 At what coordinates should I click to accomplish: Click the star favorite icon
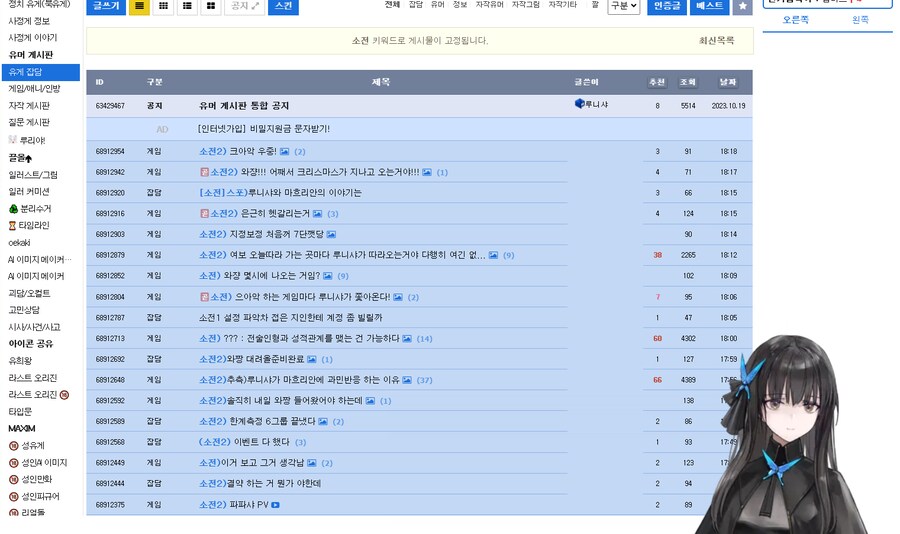(x=742, y=6)
